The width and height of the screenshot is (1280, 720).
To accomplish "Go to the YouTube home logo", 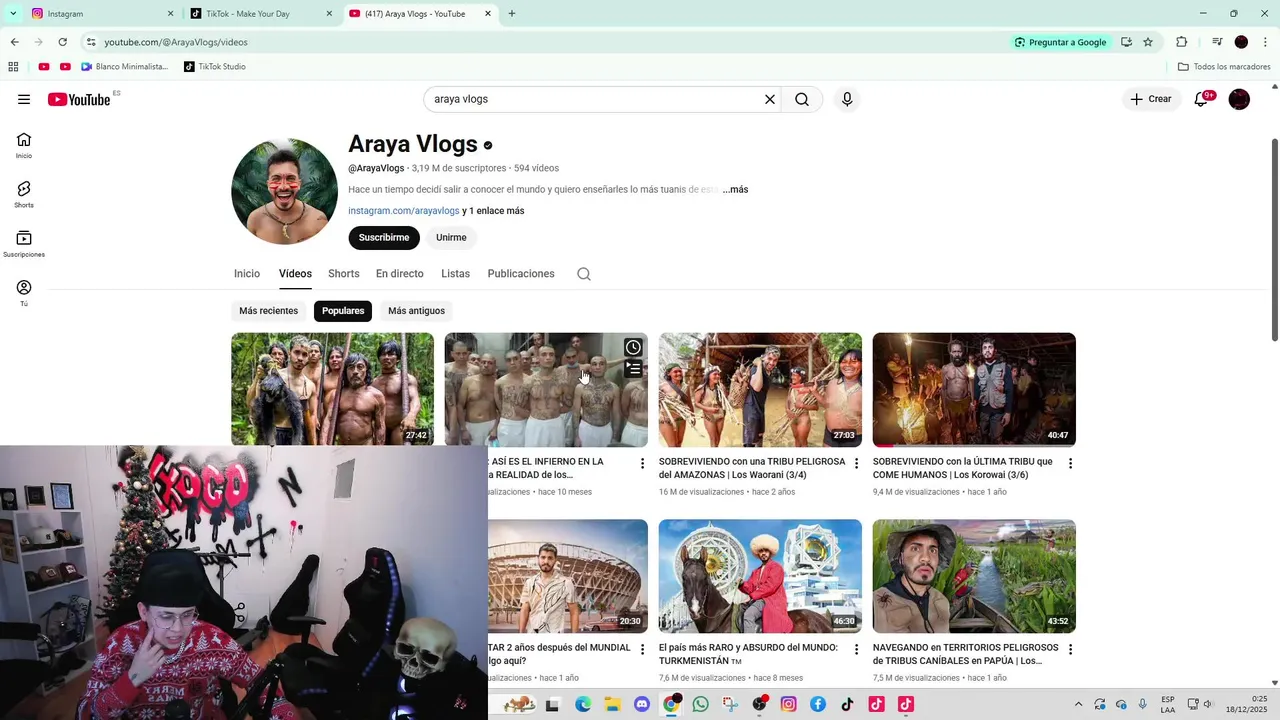I will [x=79, y=99].
